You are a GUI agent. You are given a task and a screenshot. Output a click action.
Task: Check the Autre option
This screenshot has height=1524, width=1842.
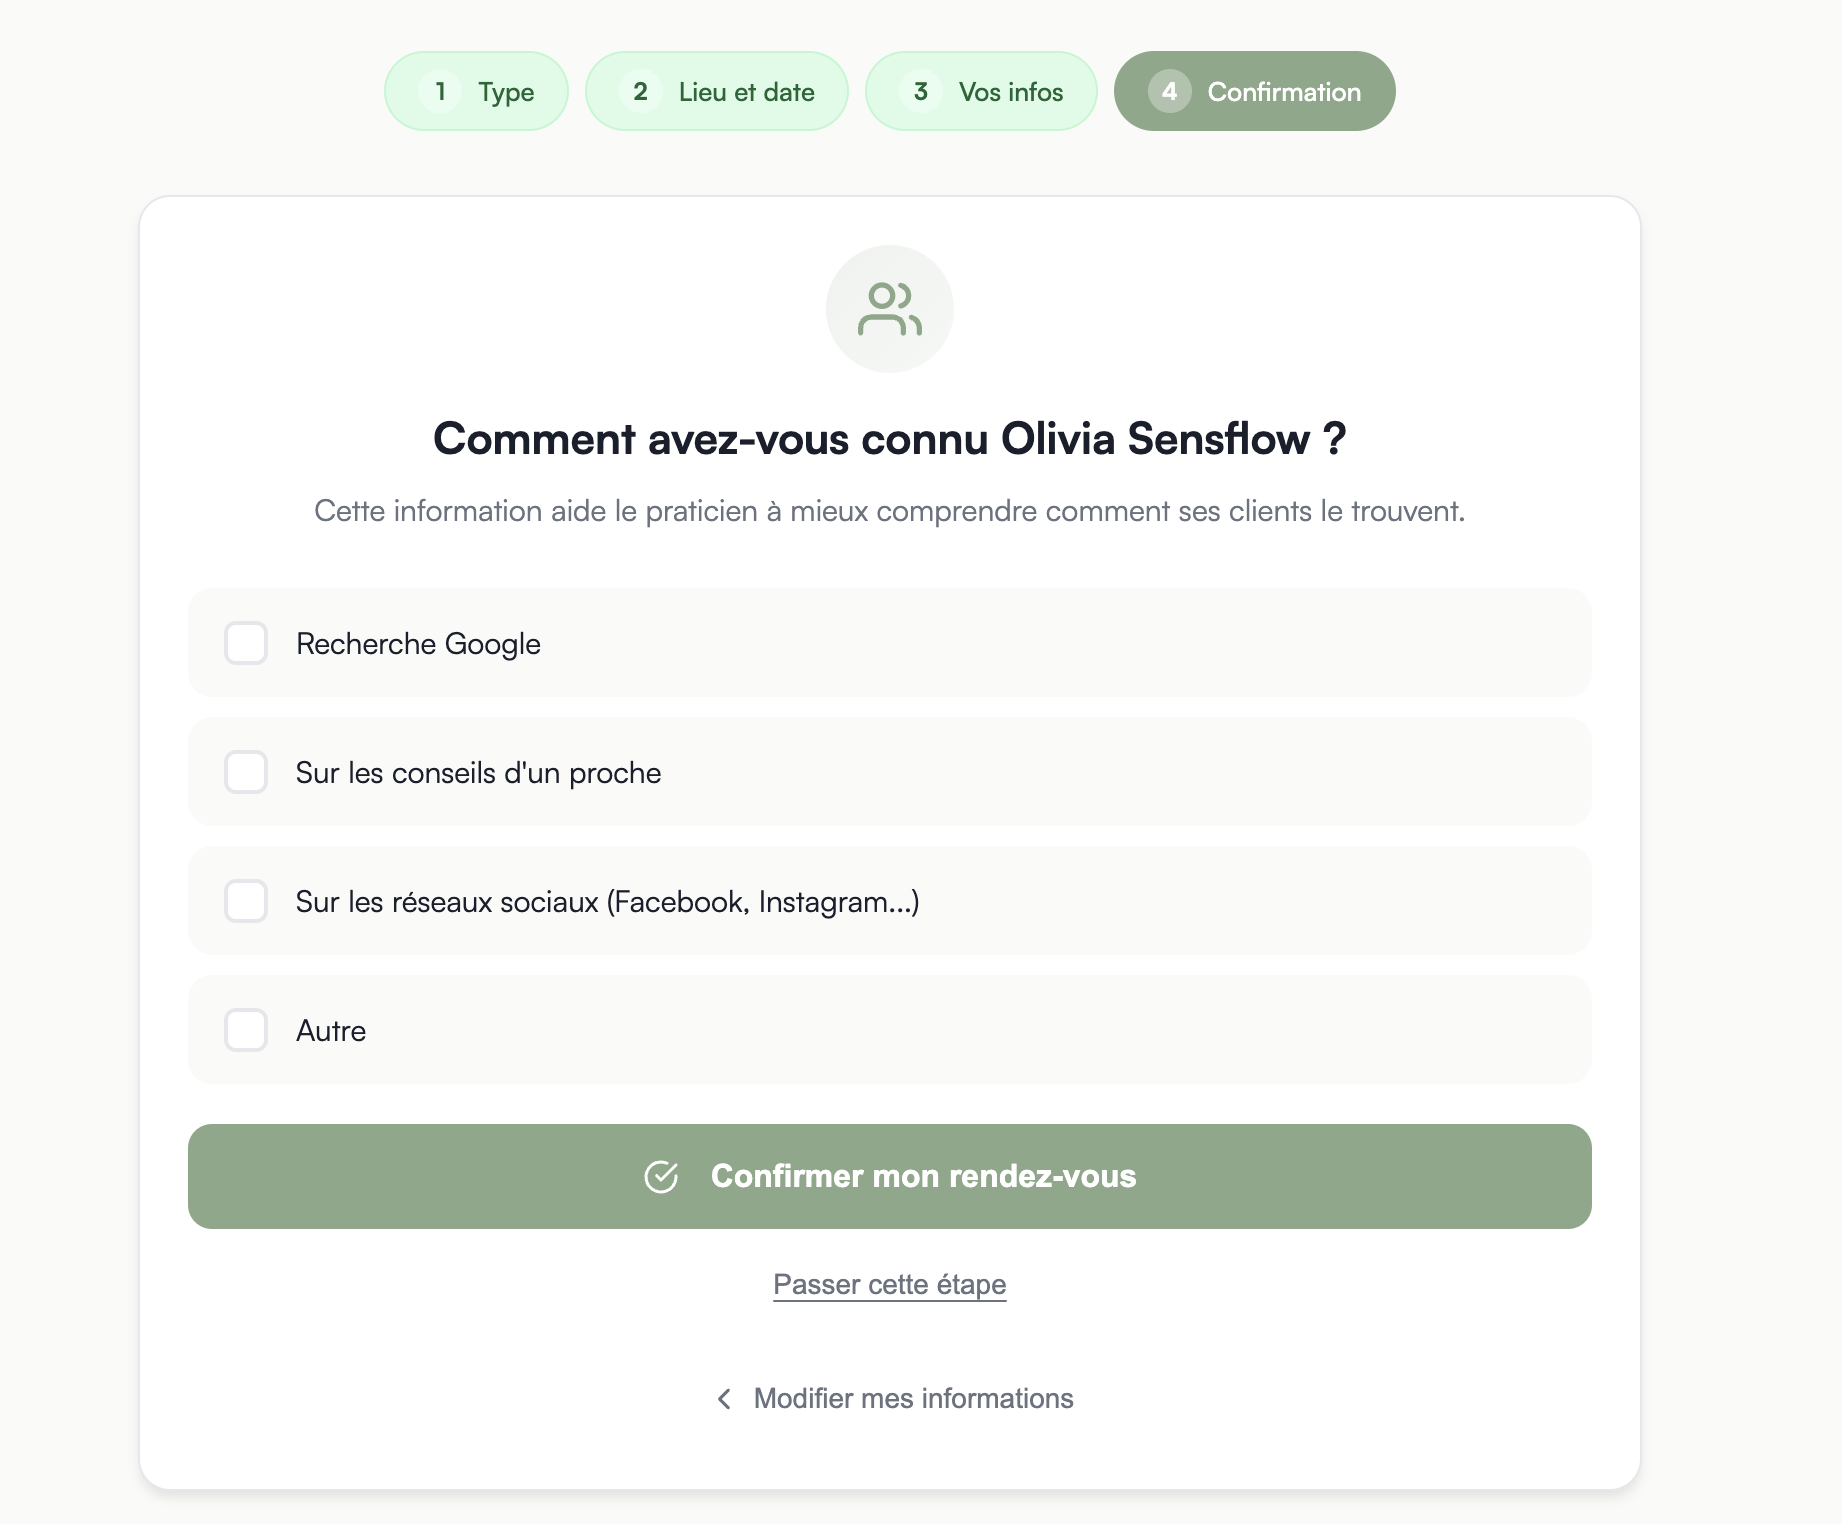tap(245, 1030)
